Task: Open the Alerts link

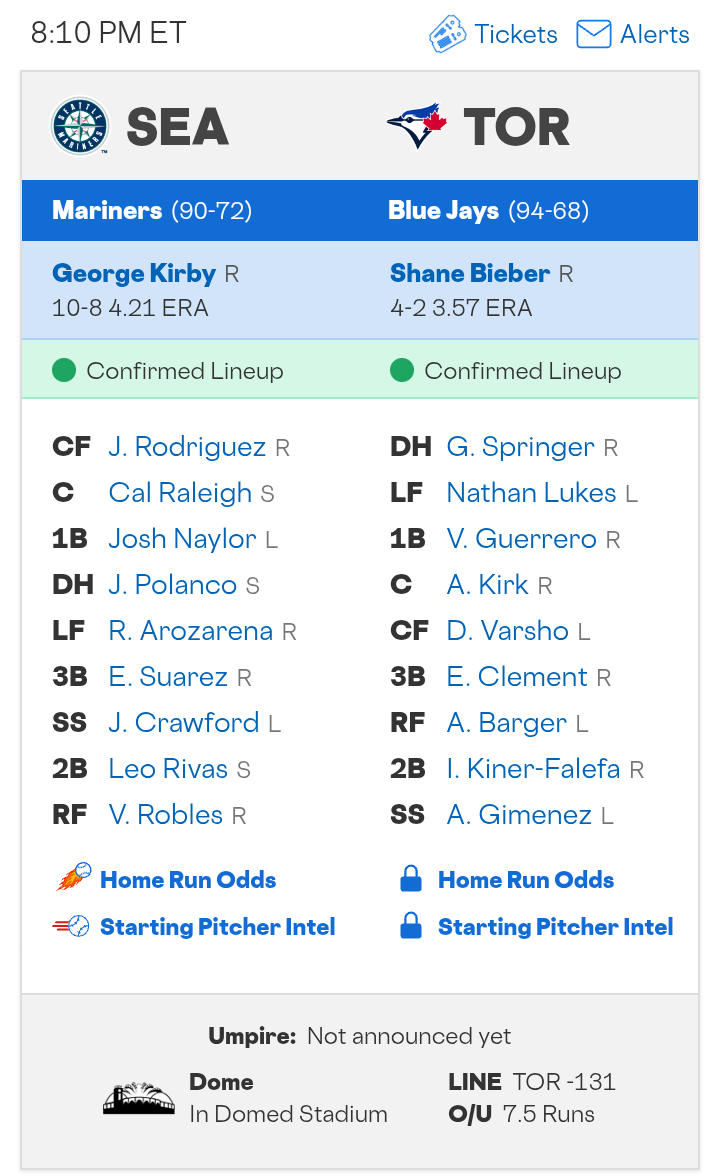Action: tap(654, 34)
